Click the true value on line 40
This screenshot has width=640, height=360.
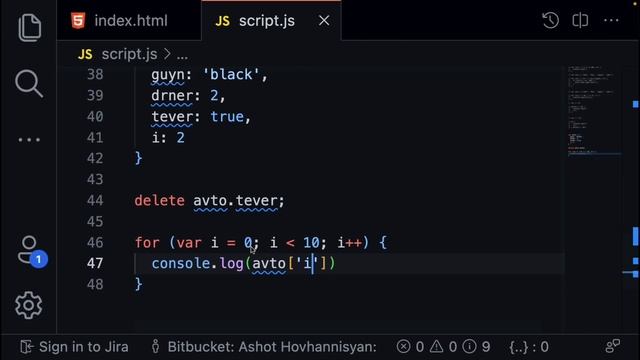click(227, 117)
